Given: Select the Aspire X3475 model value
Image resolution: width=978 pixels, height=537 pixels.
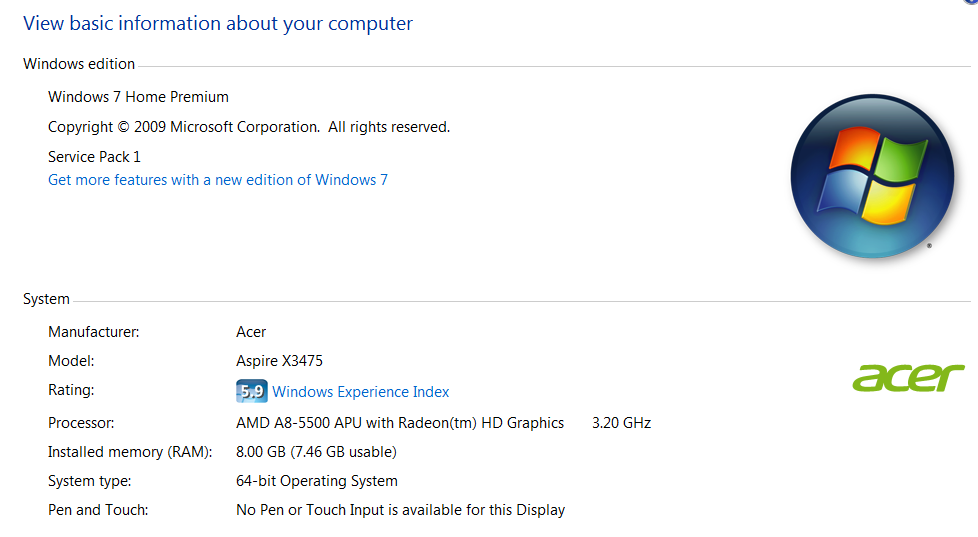Looking at the screenshot, I should coord(279,361).
